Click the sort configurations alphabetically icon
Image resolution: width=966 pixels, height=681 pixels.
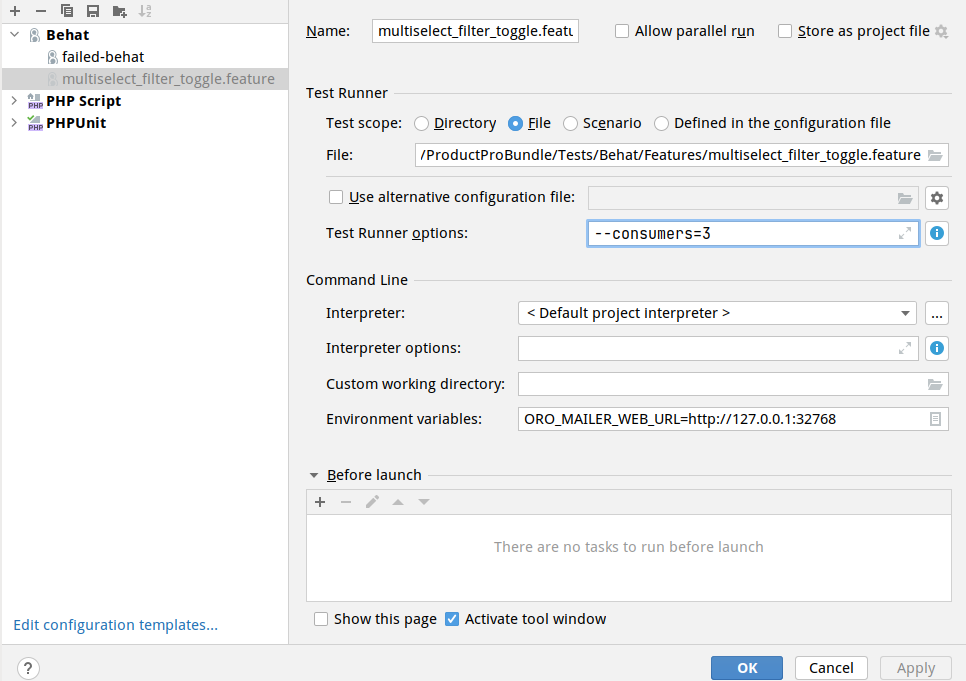pyautogui.click(x=145, y=11)
